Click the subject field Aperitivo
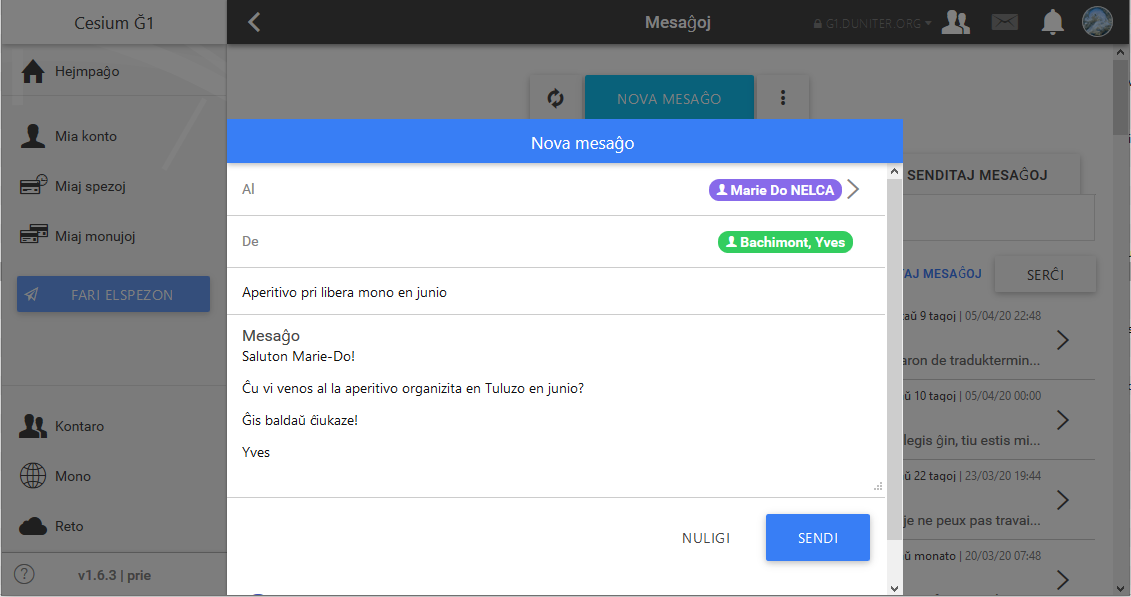 point(555,292)
